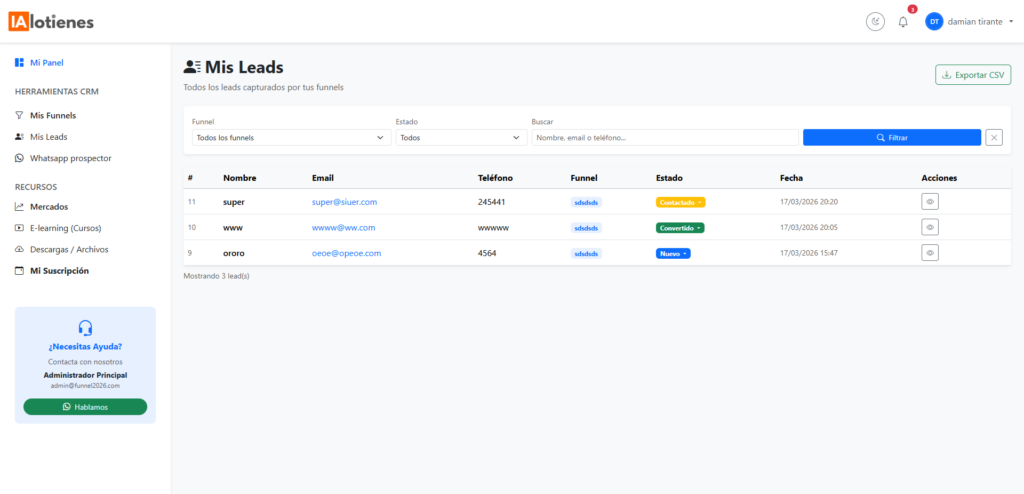Click the Hablamos WhatsApp button

(x=85, y=407)
